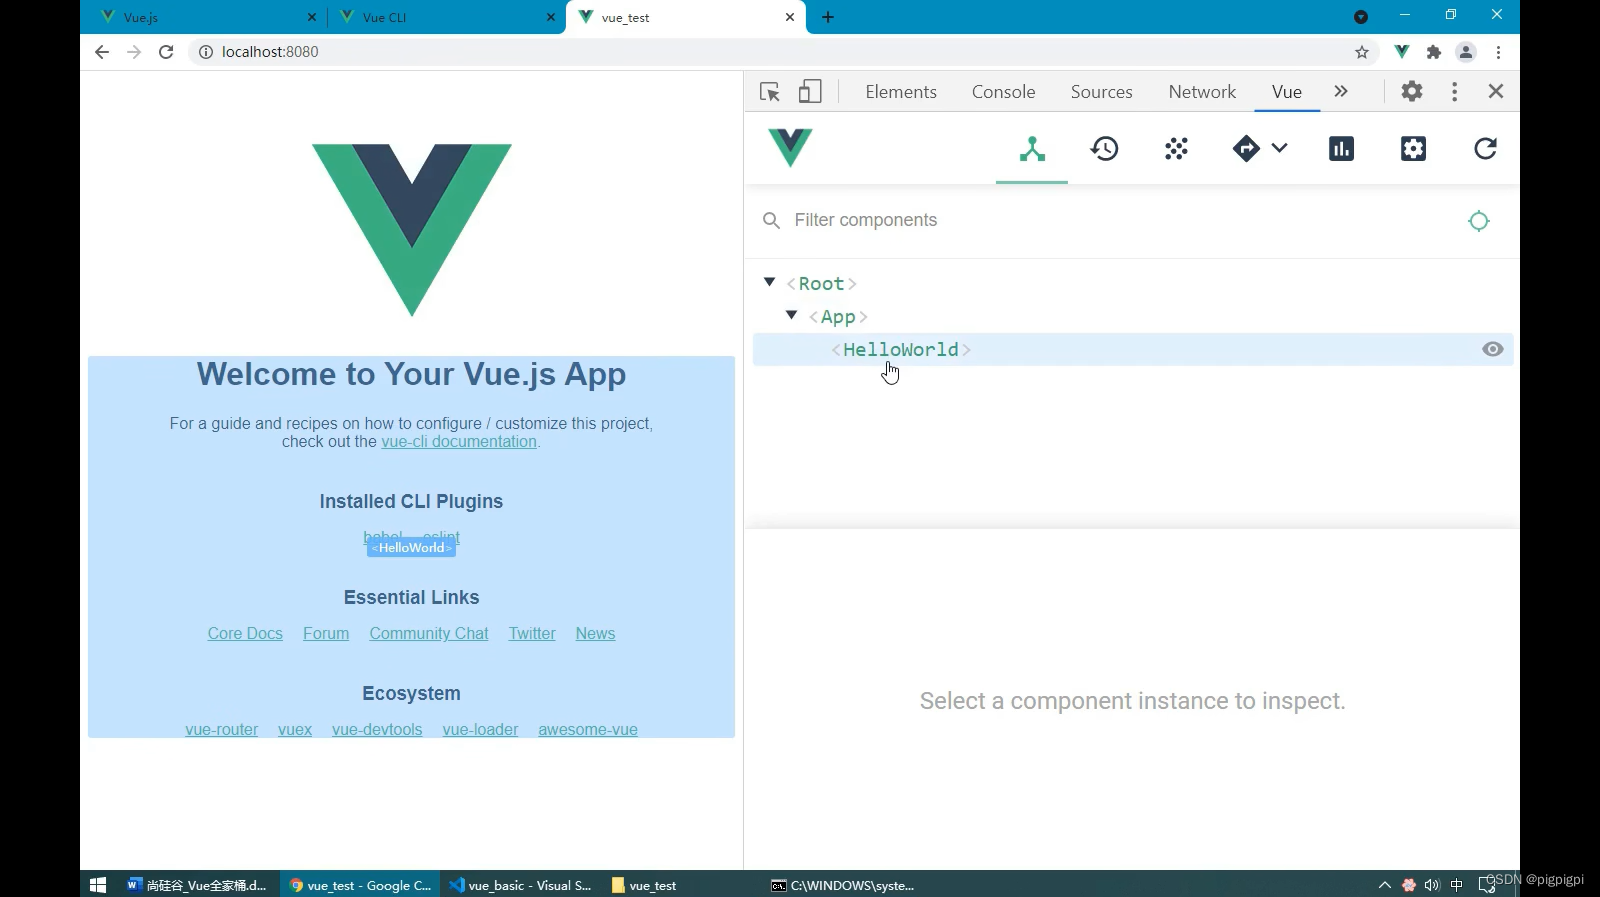This screenshot has width=1600, height=897.
Task: Open the vue_test folder taskbar item
Action: tap(644, 885)
